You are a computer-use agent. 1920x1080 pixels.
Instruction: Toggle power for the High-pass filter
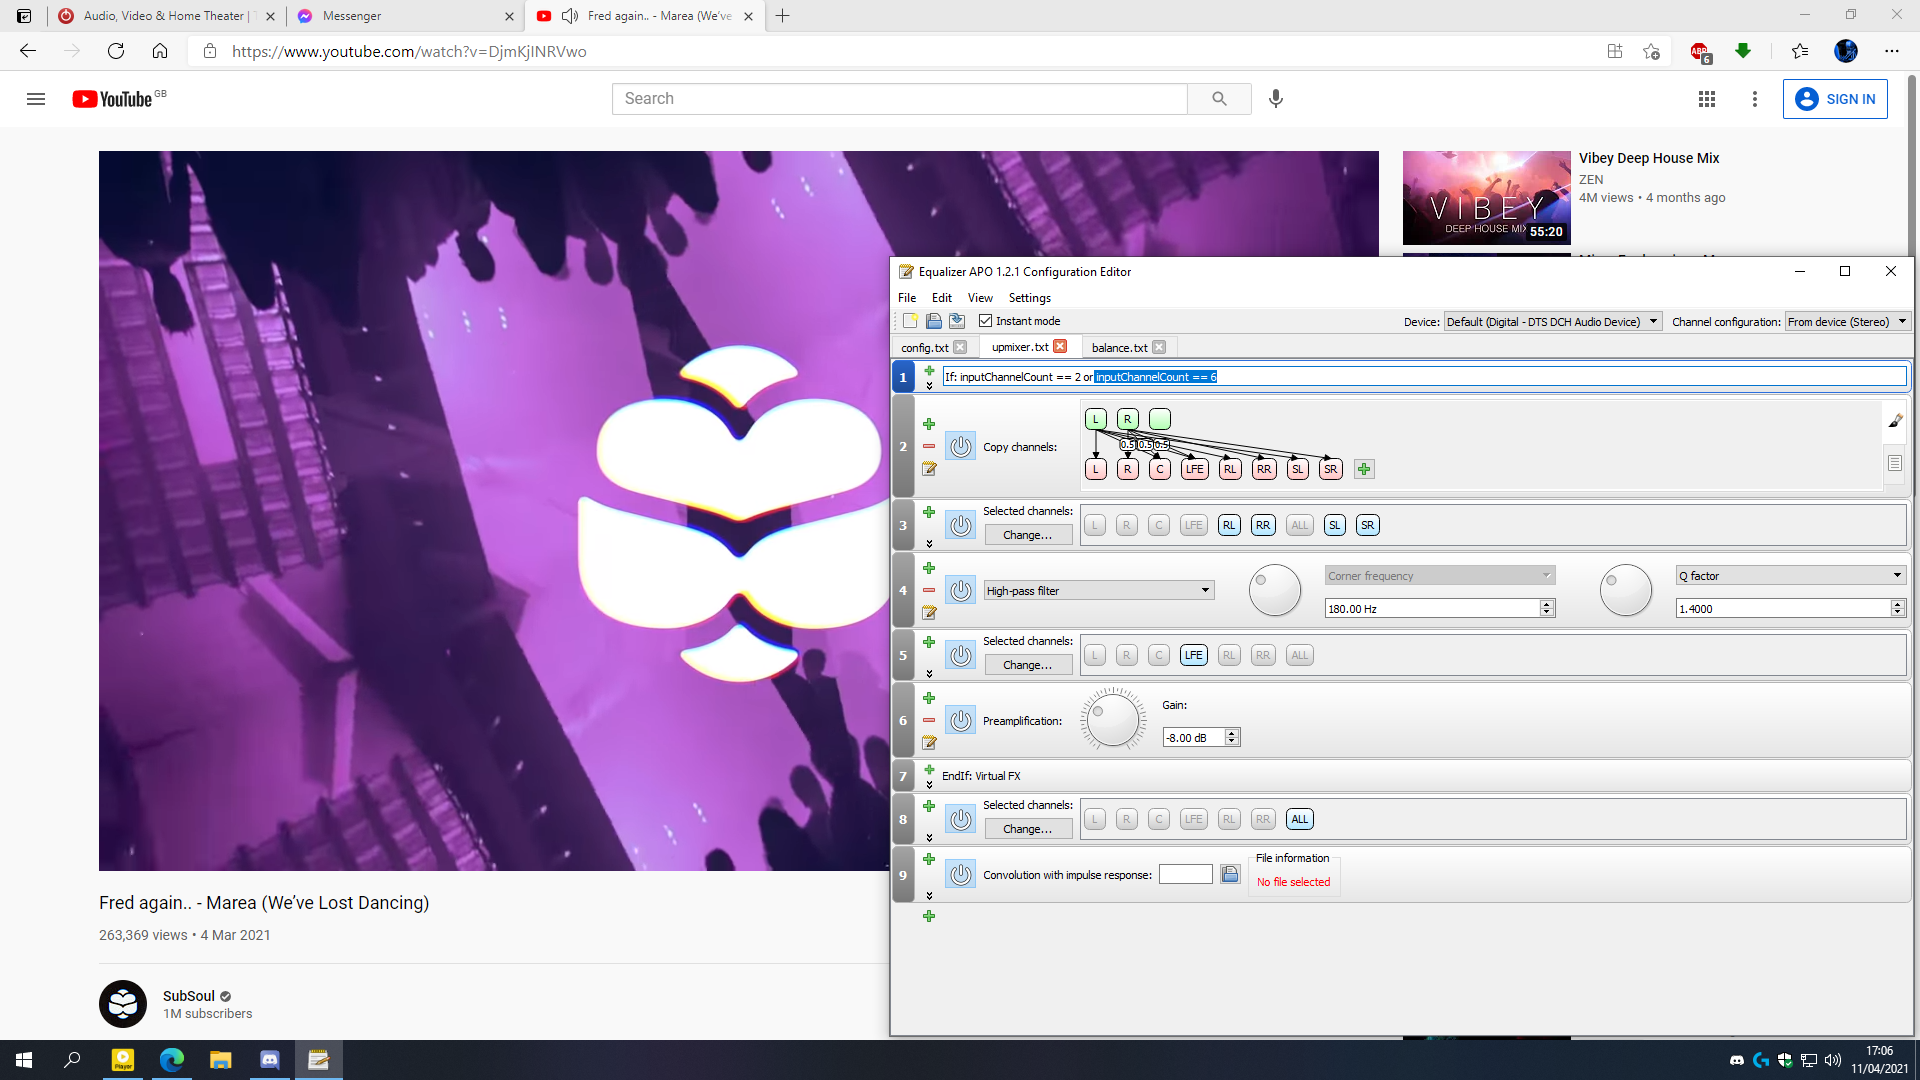click(x=961, y=590)
